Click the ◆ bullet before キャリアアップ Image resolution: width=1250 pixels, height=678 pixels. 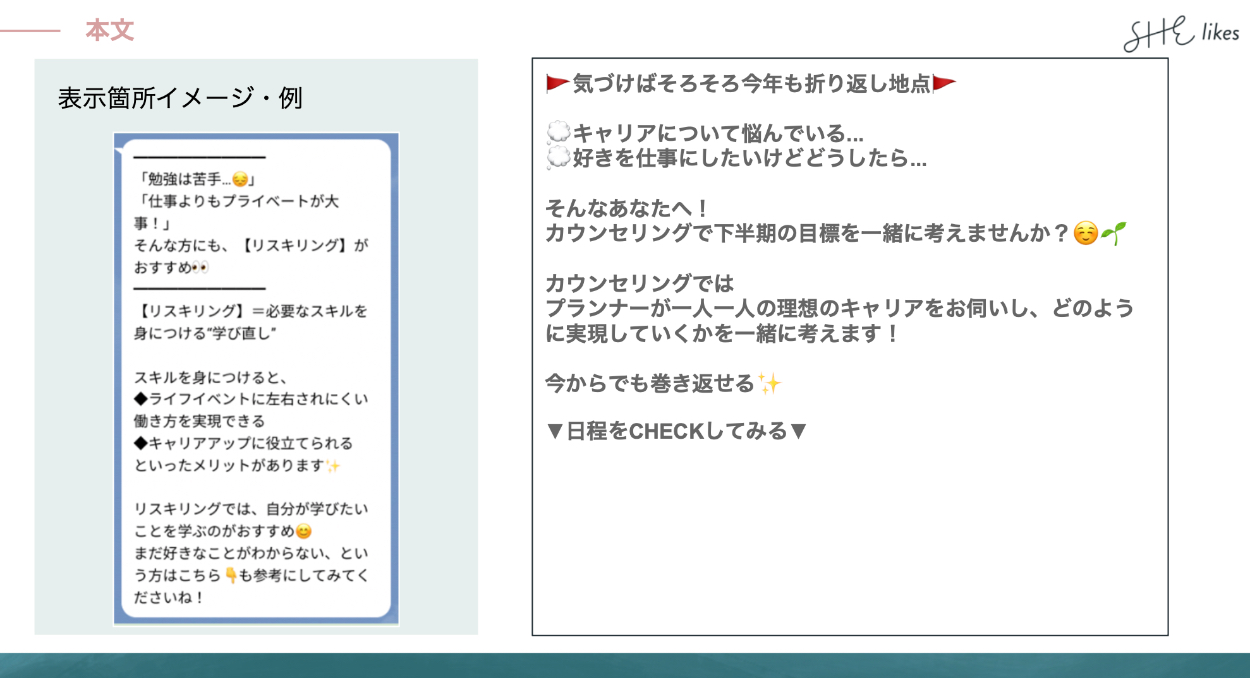click(141, 443)
